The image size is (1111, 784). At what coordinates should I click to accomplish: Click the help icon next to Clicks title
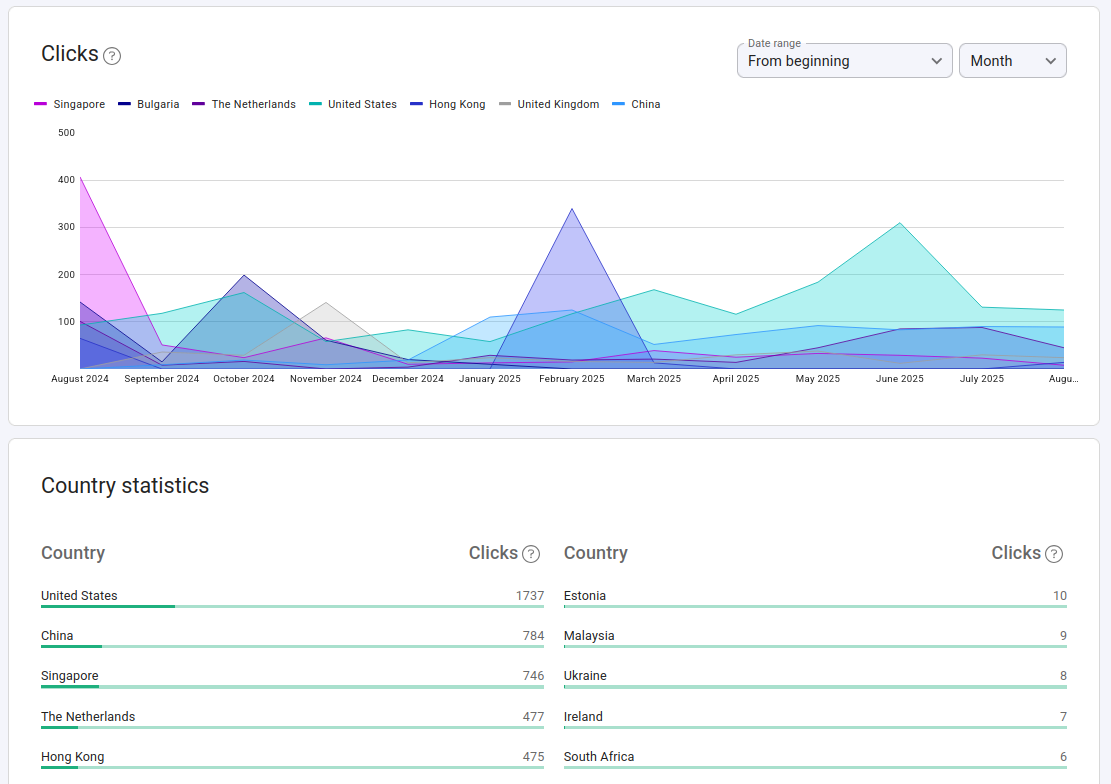[112, 56]
